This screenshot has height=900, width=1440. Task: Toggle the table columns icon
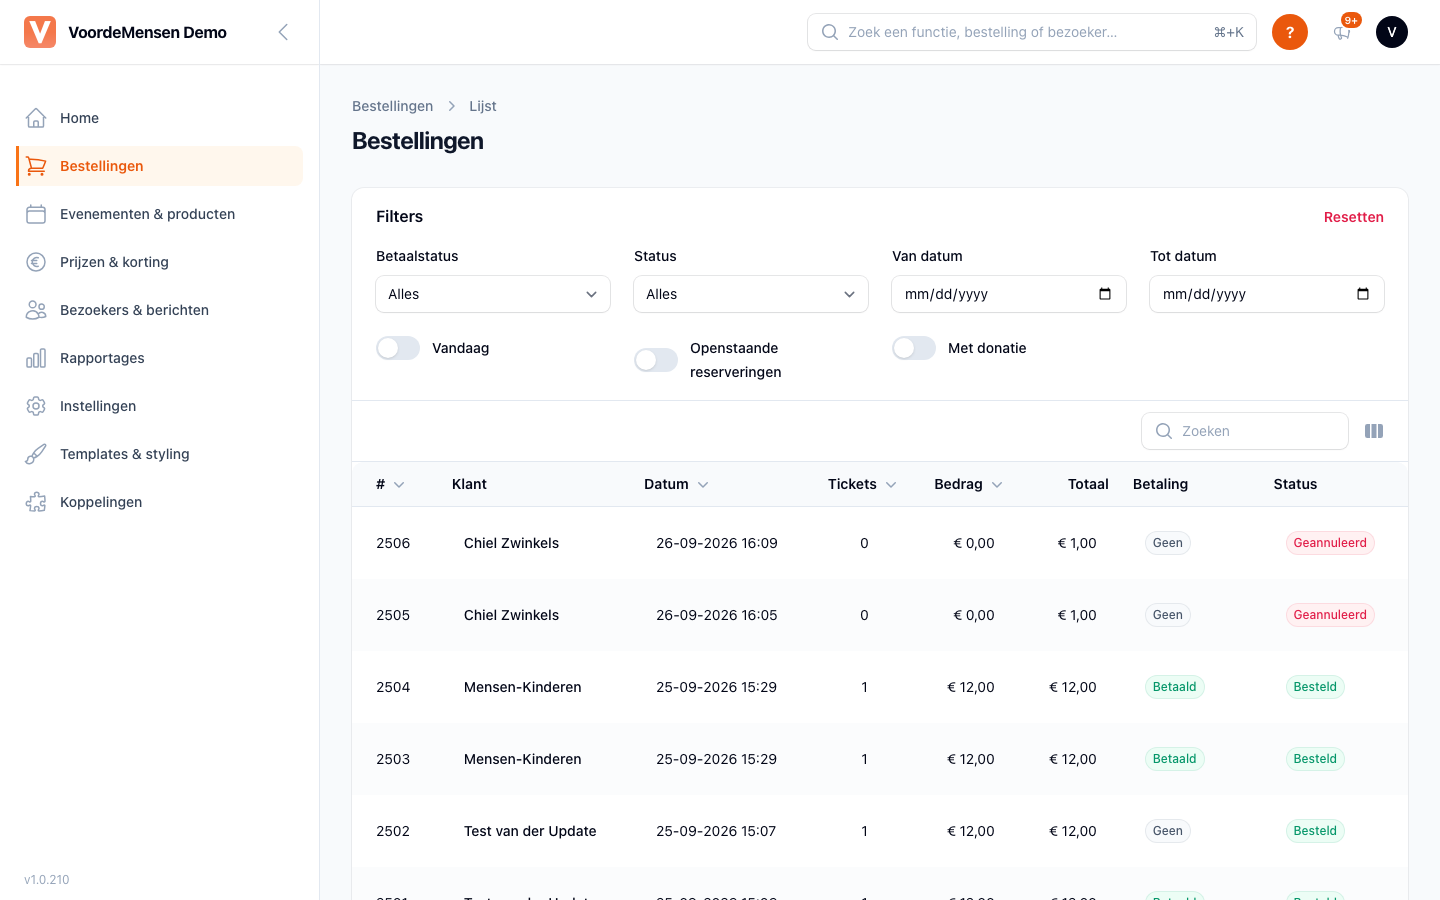pyautogui.click(x=1374, y=431)
